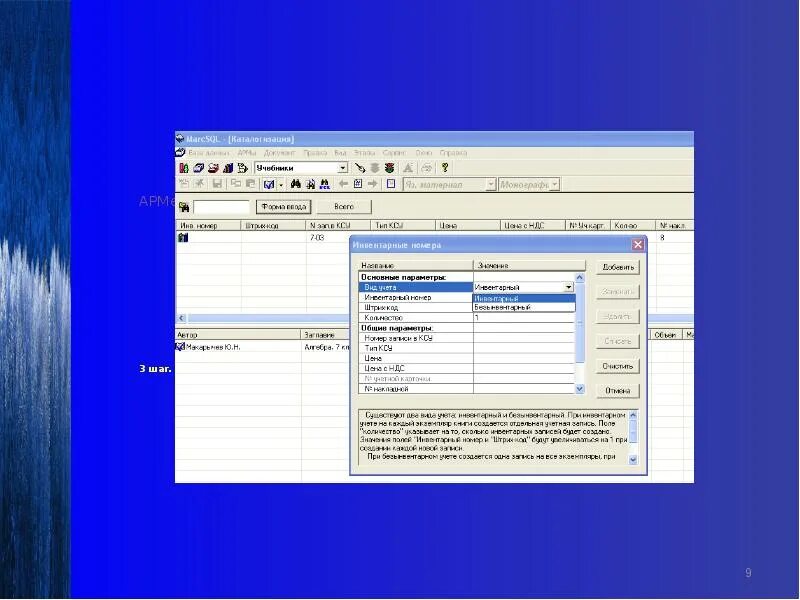800x600 pixels.
Task: Click the red third icon in the top toolbar
Action: point(213,168)
